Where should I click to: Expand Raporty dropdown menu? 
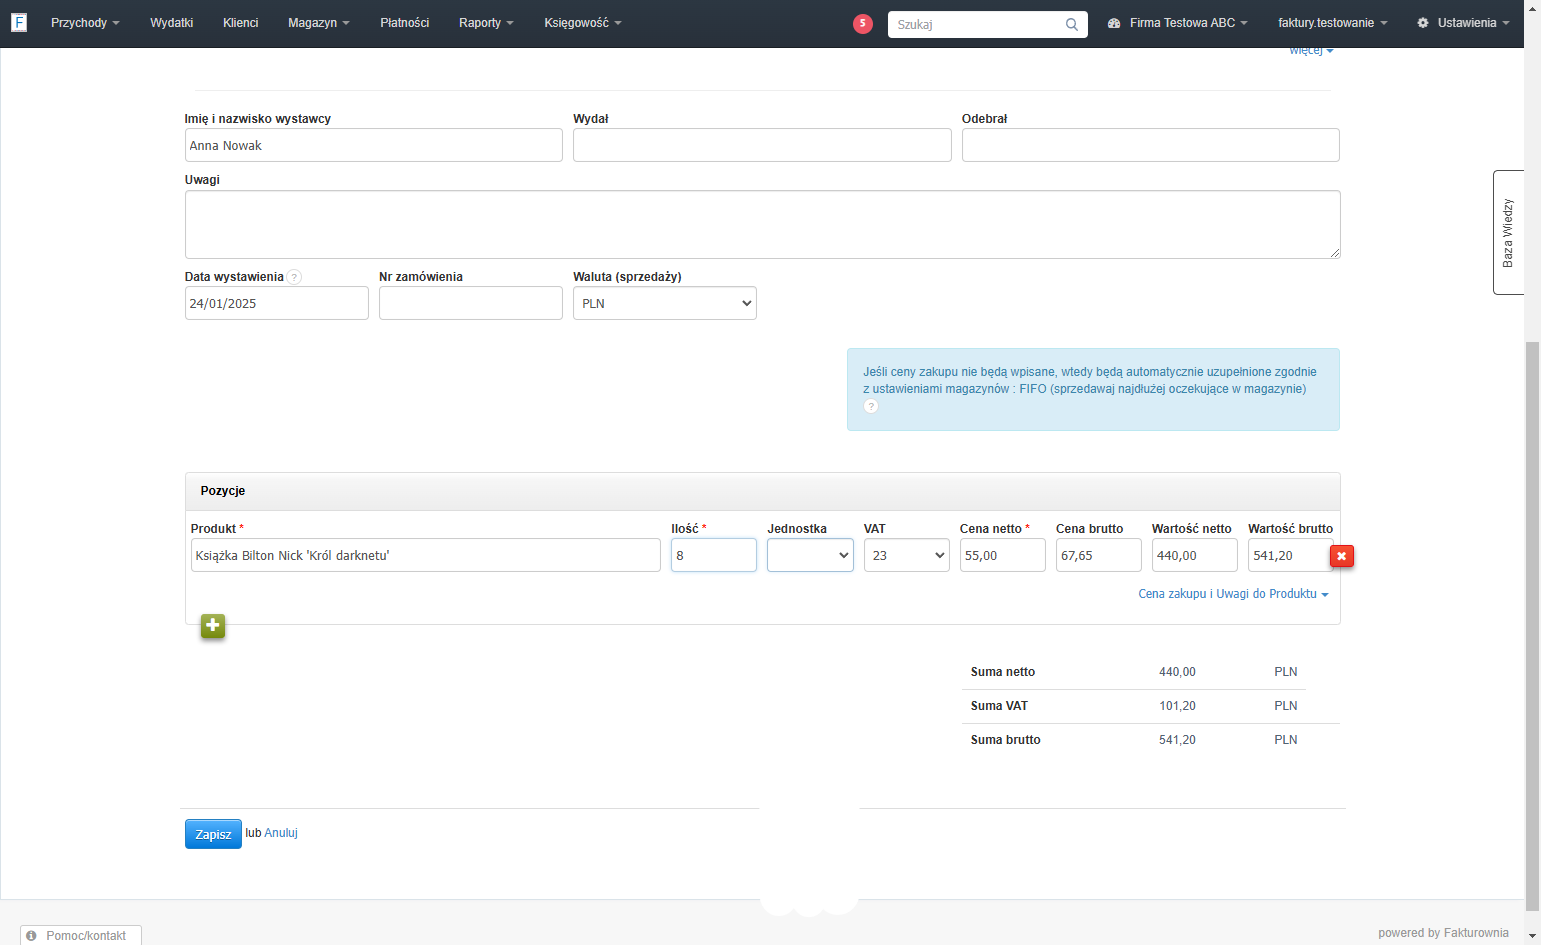[x=486, y=23]
